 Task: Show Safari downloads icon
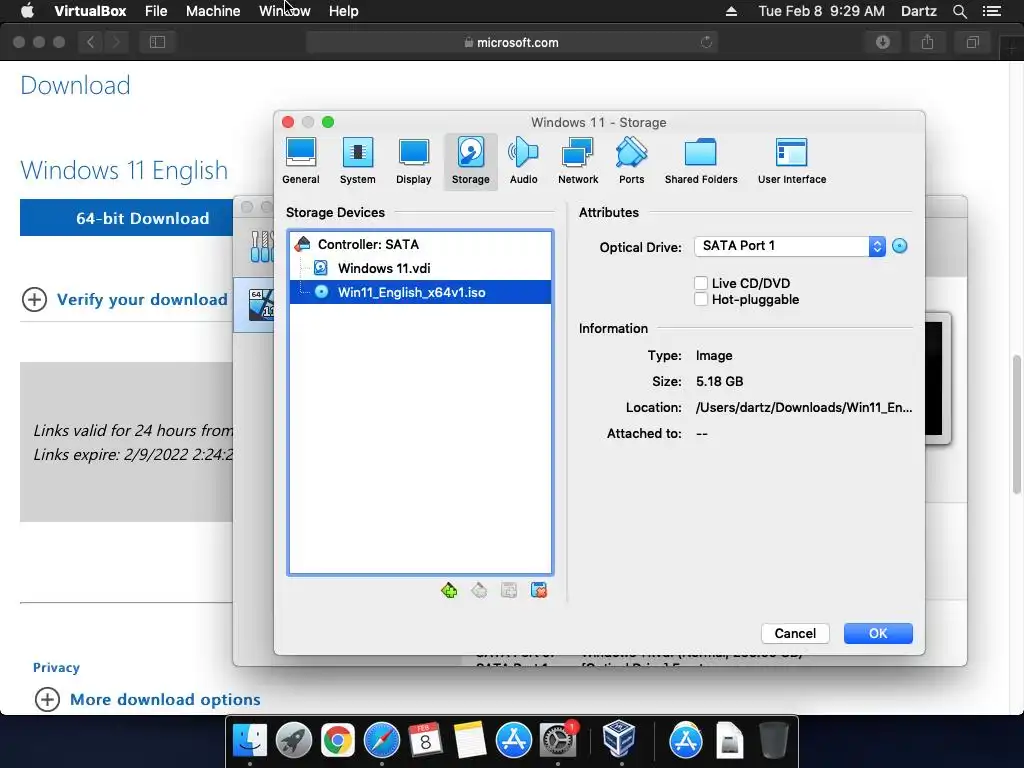click(x=883, y=42)
